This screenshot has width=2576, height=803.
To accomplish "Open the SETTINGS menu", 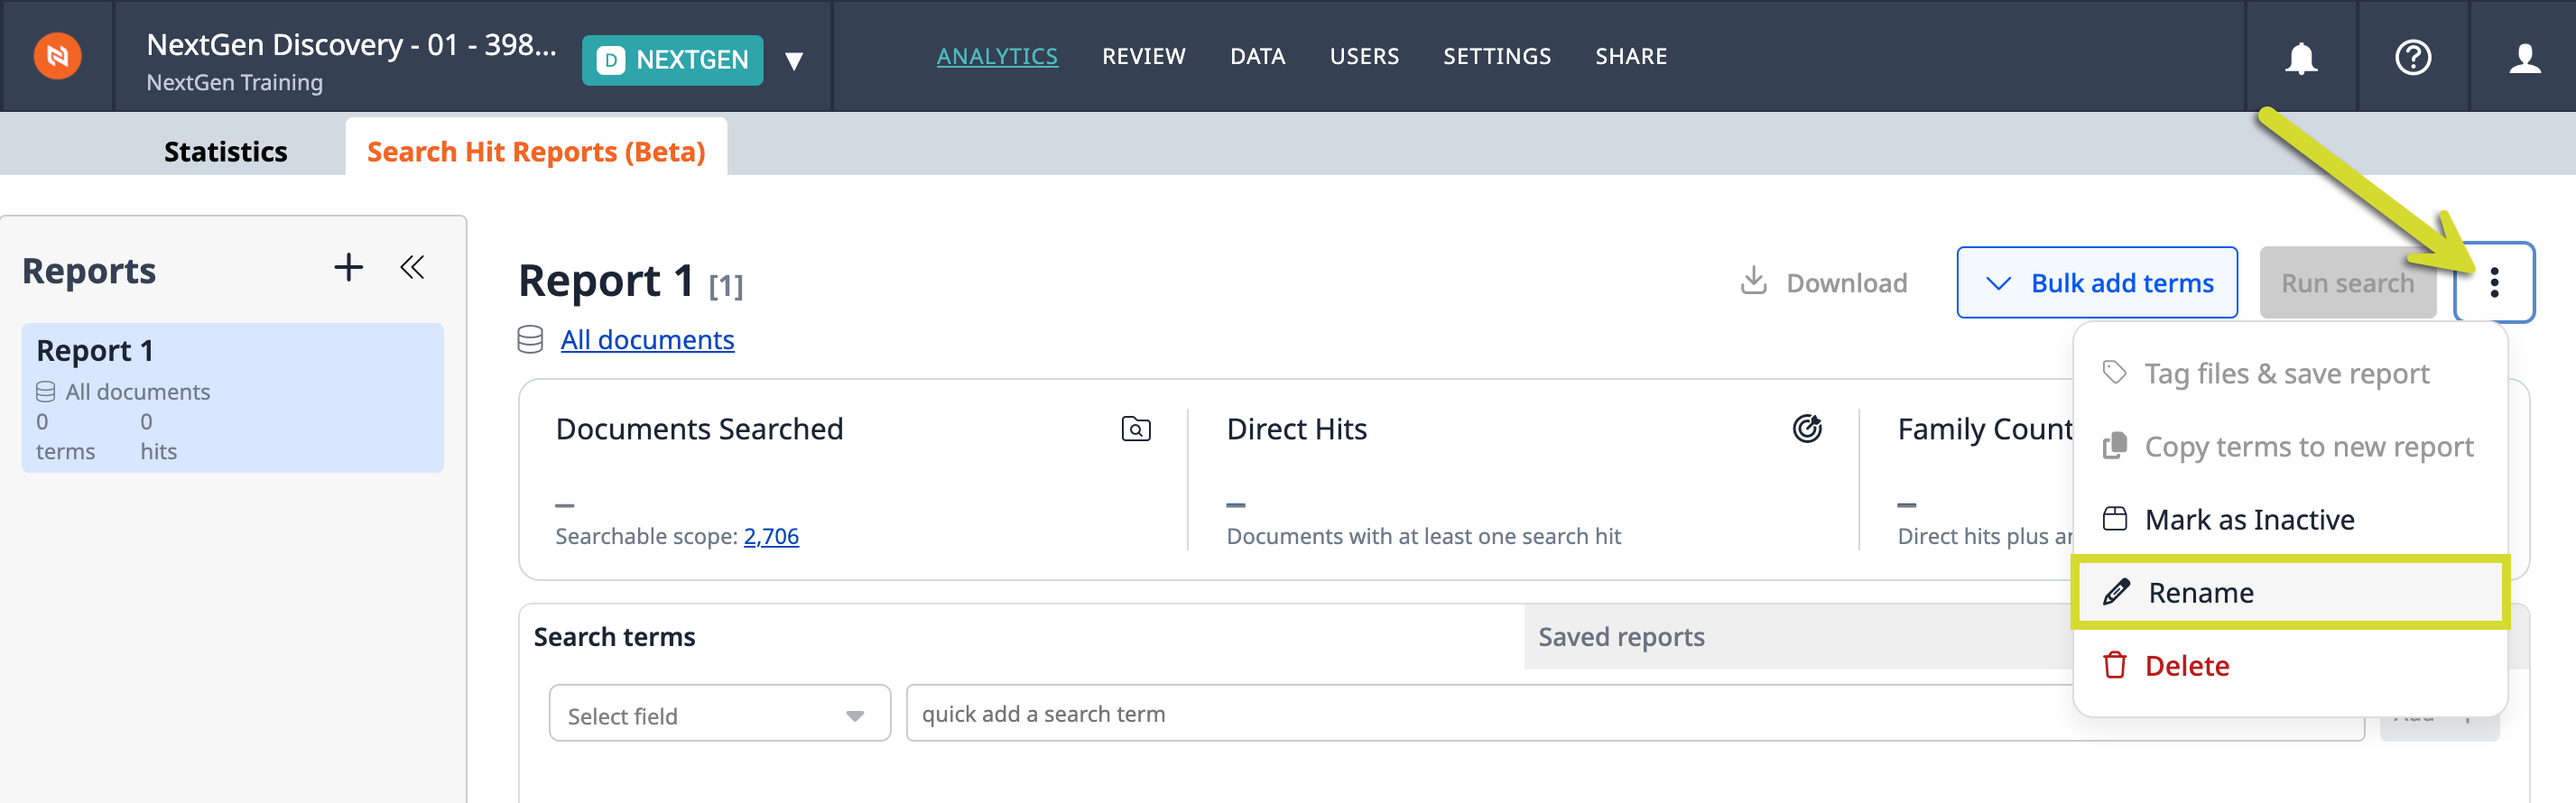I will [1496, 56].
